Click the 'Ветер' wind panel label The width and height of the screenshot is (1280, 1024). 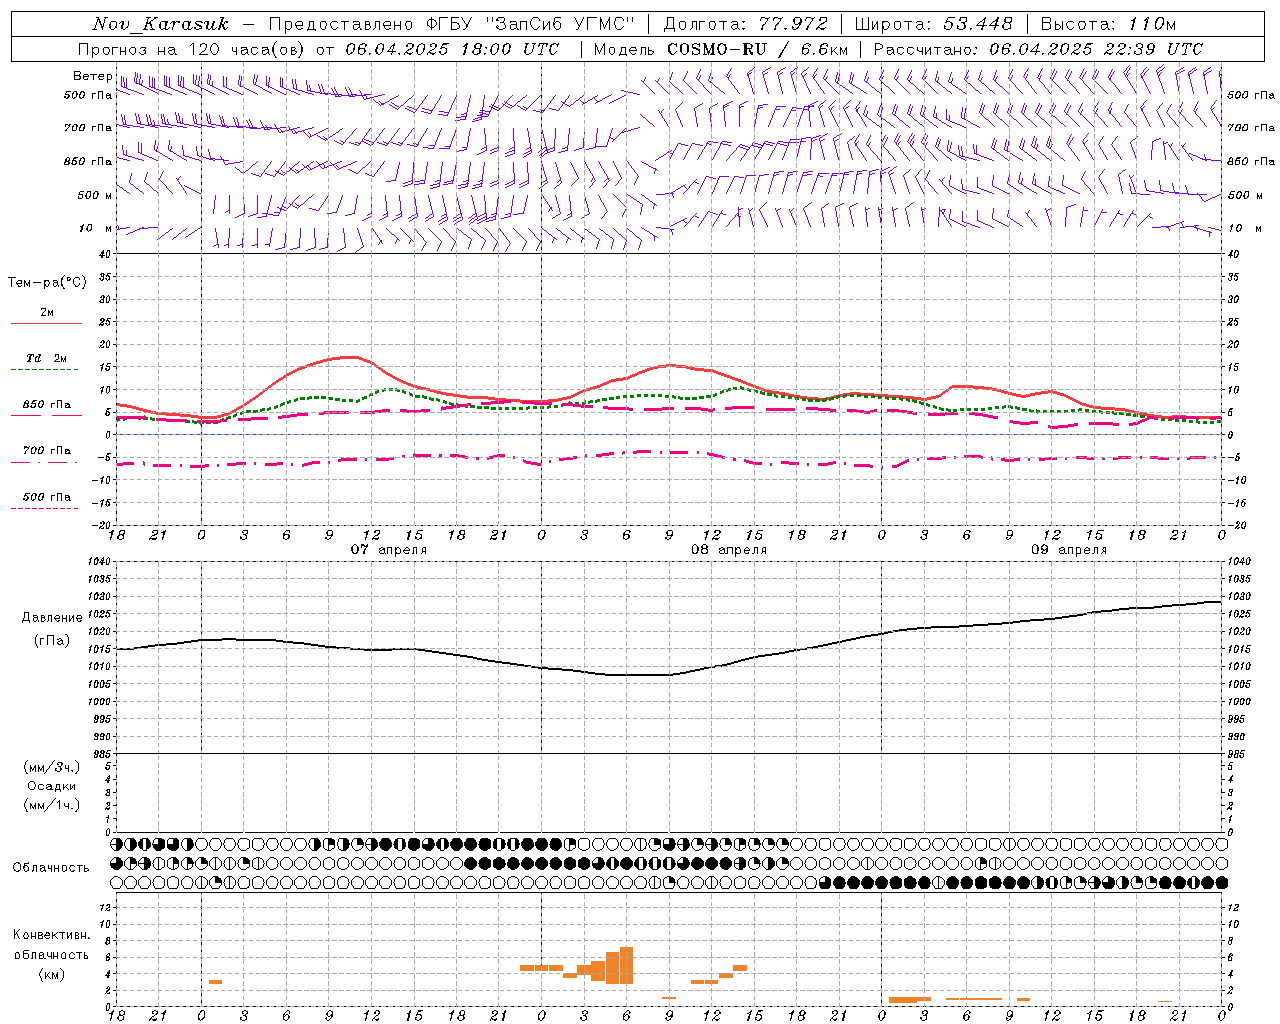click(92, 76)
